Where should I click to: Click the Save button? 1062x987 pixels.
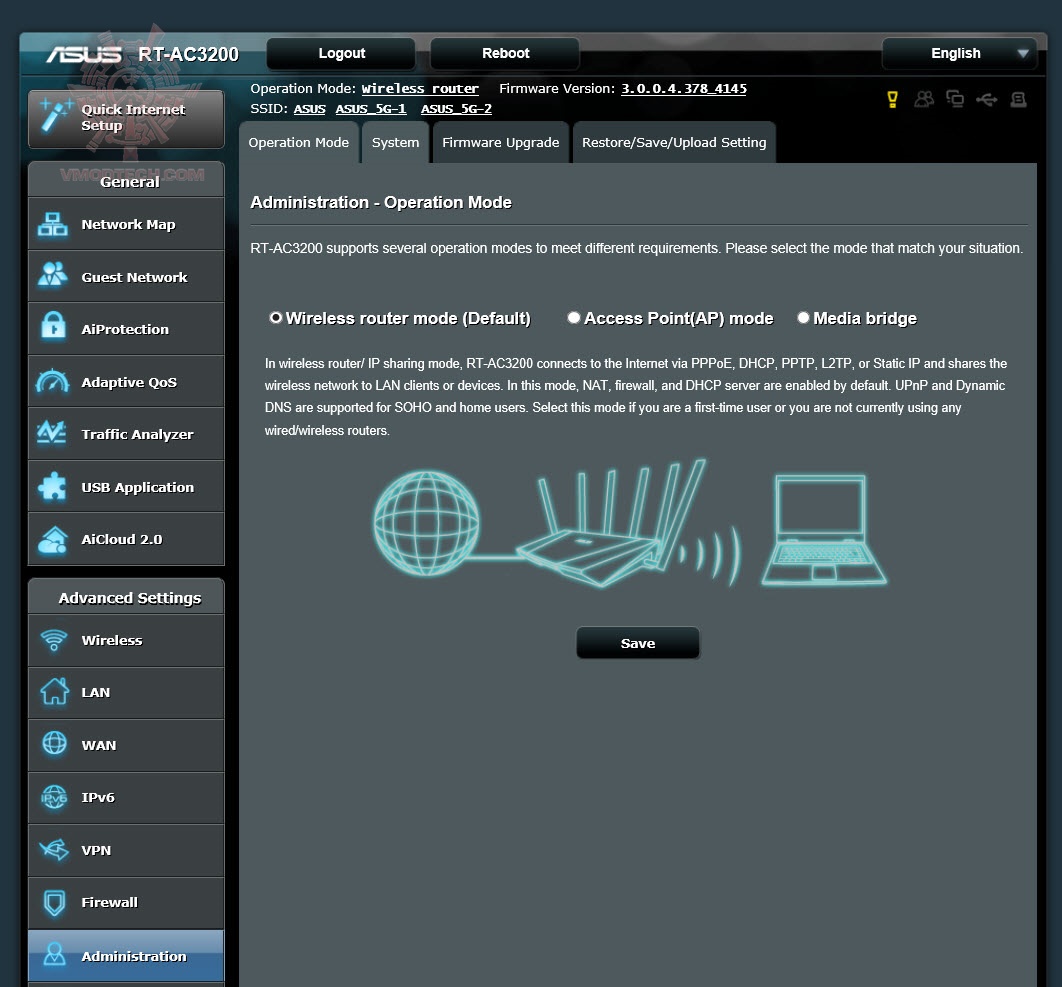click(637, 643)
